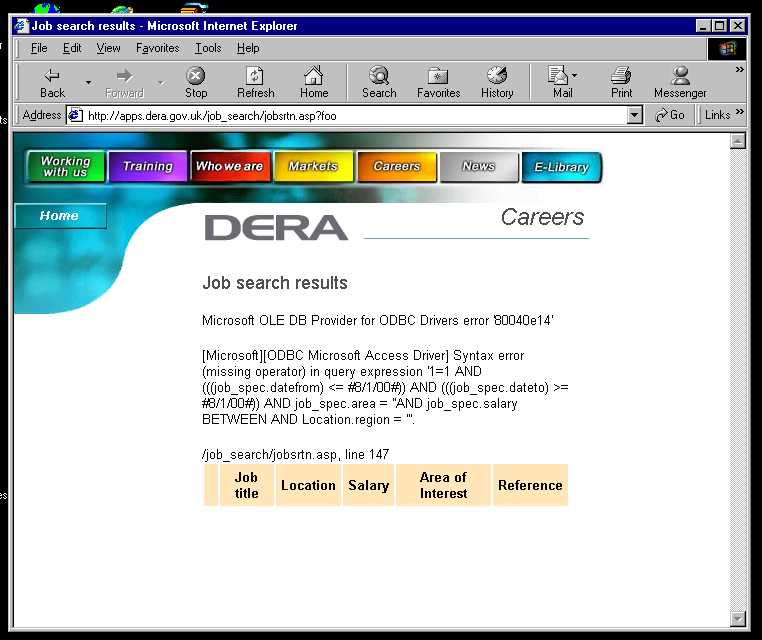Open the Tools menu
Screen dimensions: 762x640
click(208, 48)
